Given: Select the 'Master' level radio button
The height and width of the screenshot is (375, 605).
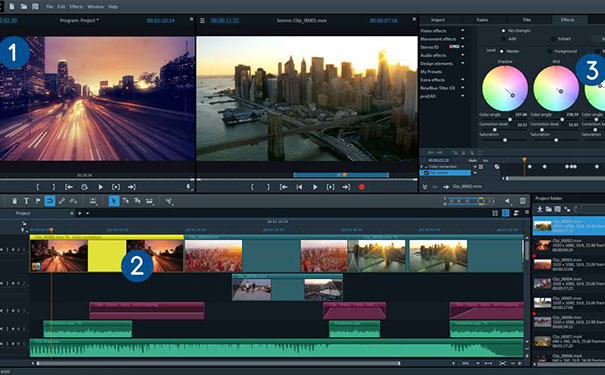Looking at the screenshot, I should click(502, 51).
